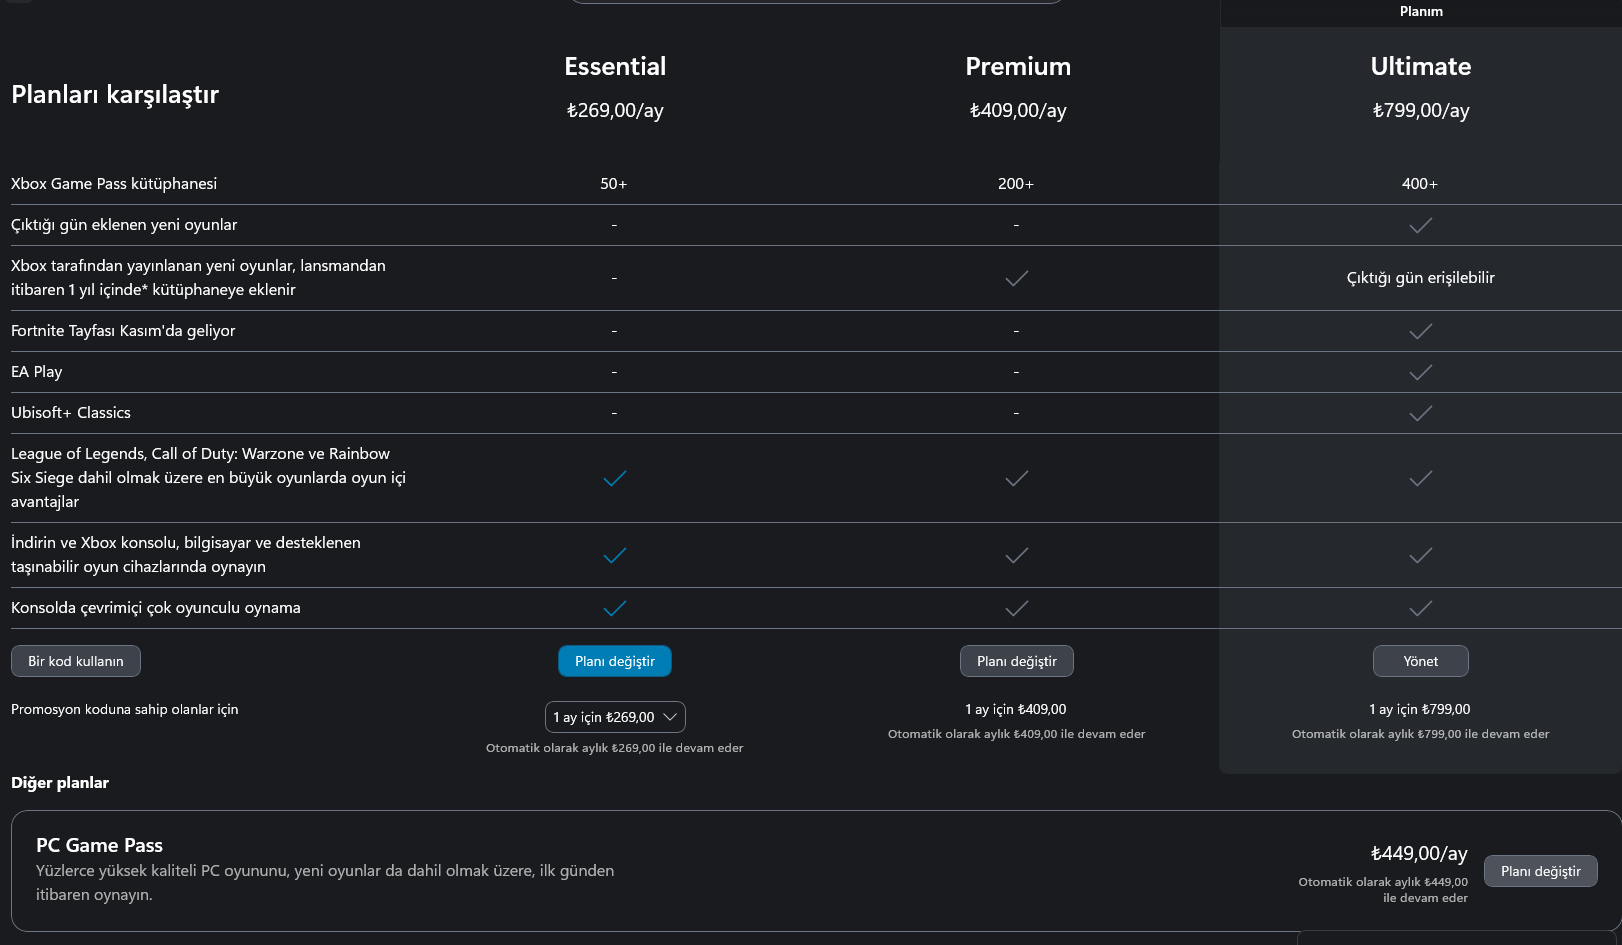The width and height of the screenshot is (1622, 945).
Task: Click 'Otomatik olarak aylık ₺269,00 ile devam eder'
Action: [615, 748]
